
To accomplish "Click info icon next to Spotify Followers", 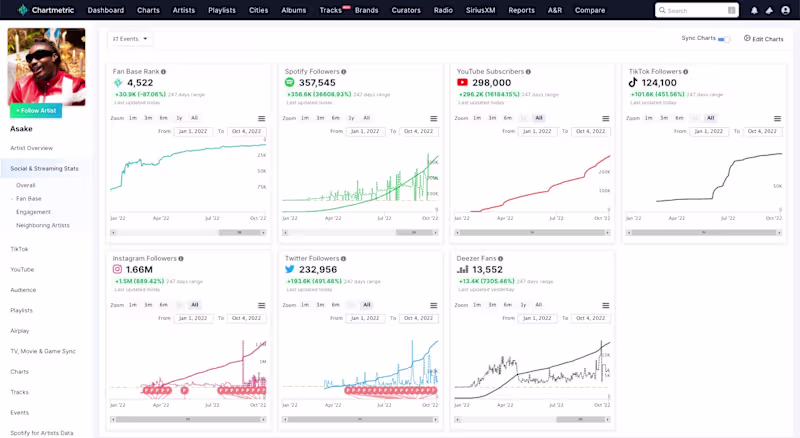I will (x=343, y=72).
